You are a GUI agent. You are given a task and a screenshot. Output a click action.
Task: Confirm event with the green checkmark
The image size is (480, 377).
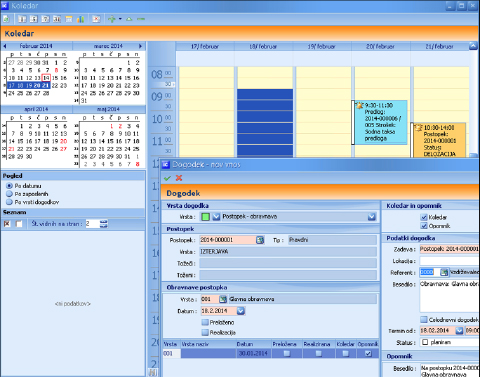(167, 178)
